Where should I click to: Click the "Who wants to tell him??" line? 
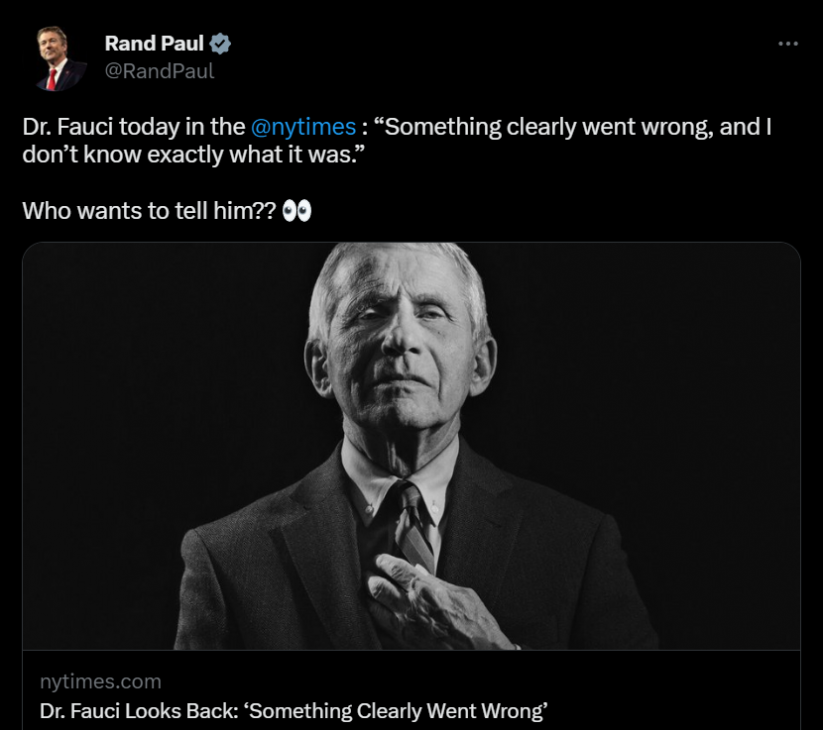148,212
